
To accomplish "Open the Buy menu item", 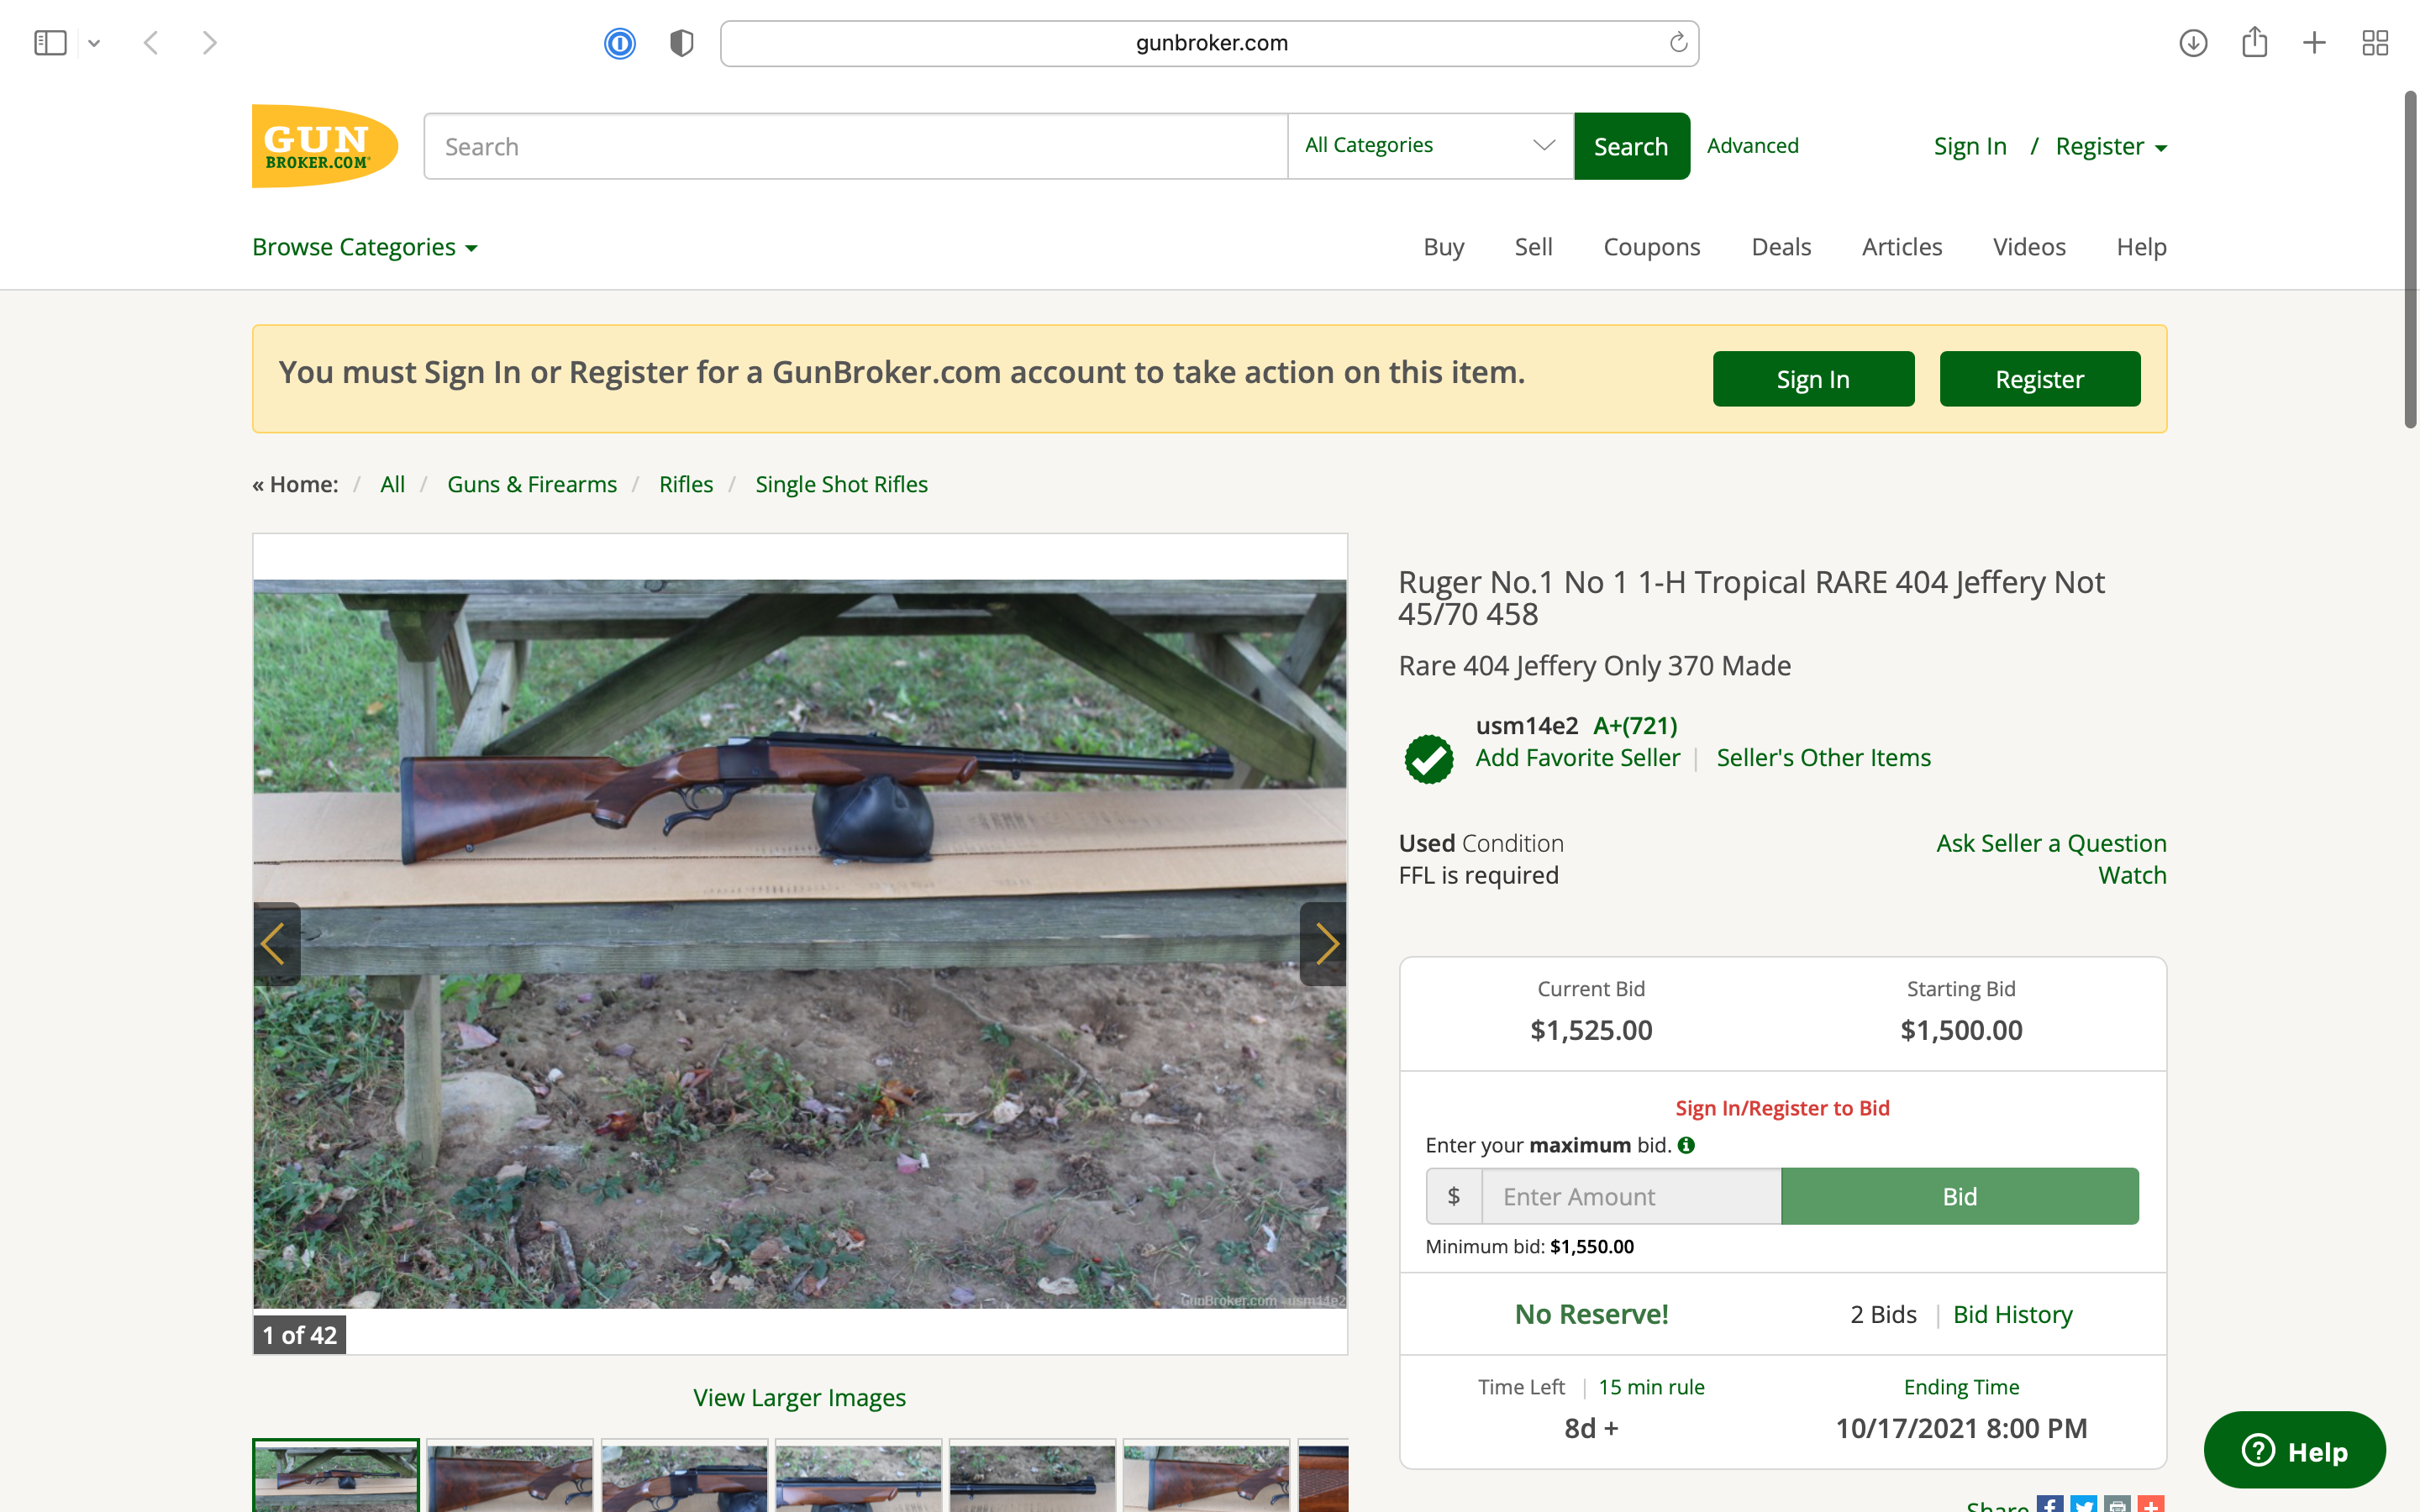I will [x=1443, y=247].
